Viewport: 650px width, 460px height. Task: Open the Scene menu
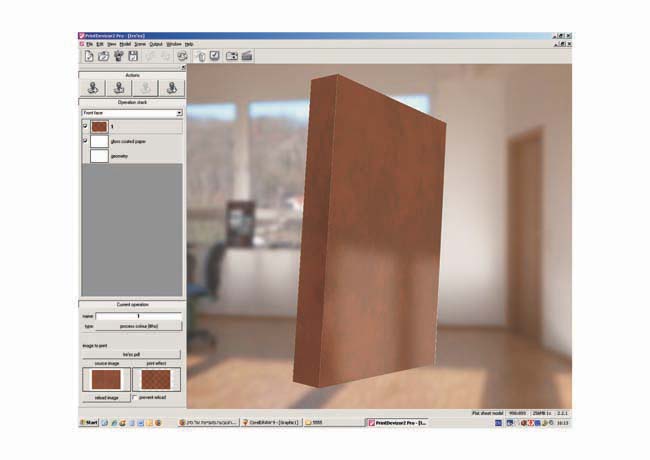pos(140,44)
